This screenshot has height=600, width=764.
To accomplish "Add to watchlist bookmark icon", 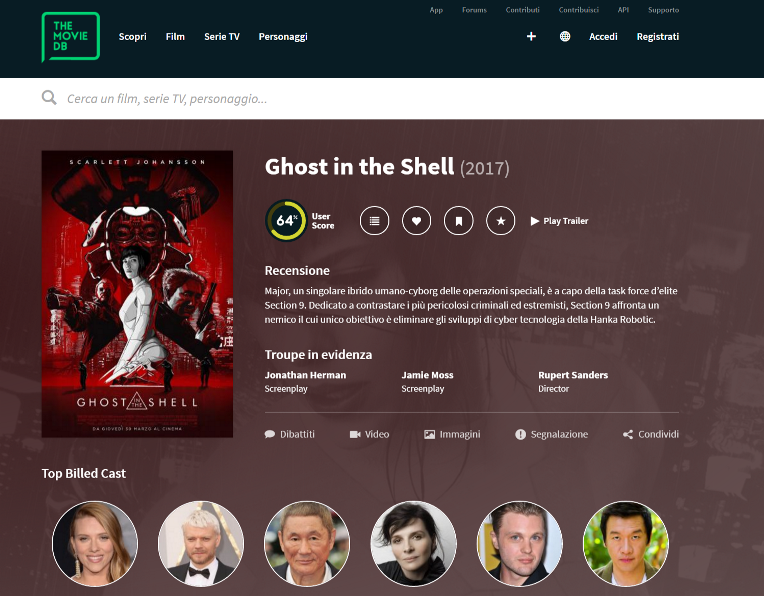I will [x=458, y=221].
